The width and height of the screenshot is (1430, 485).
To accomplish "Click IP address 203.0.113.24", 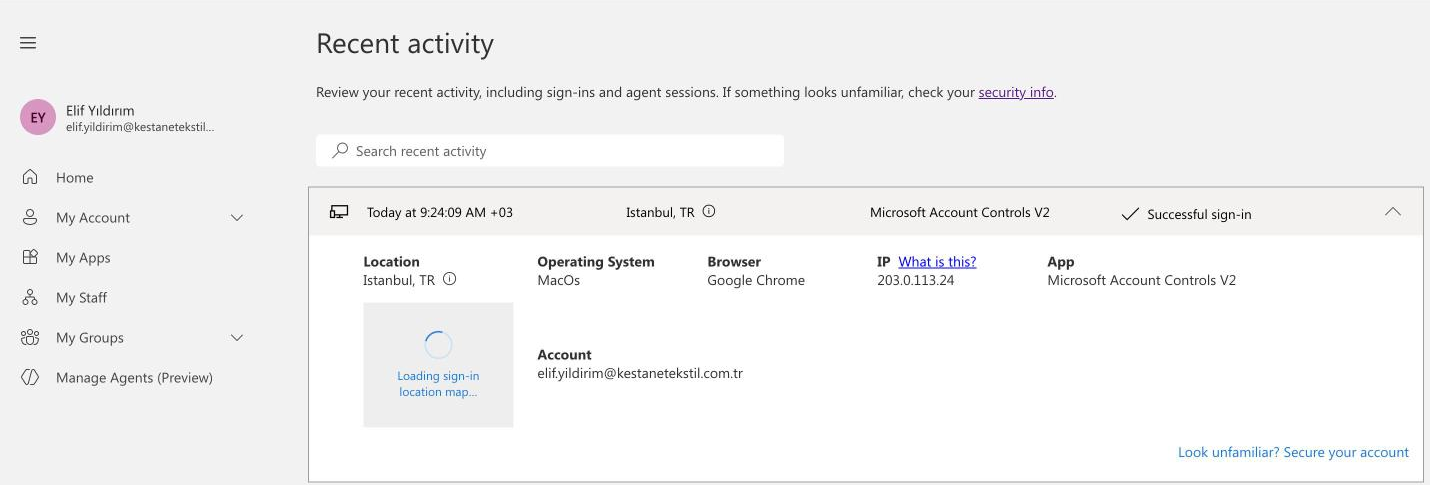I will click(x=915, y=280).
